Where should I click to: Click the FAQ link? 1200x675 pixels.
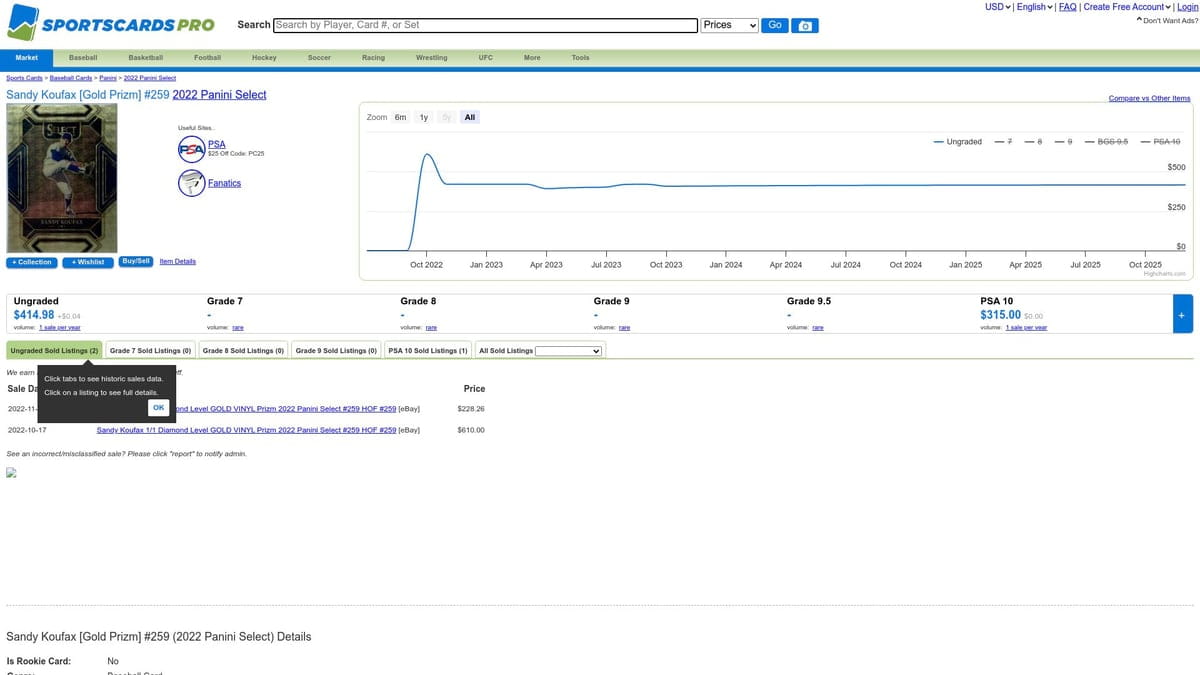coord(1067,7)
